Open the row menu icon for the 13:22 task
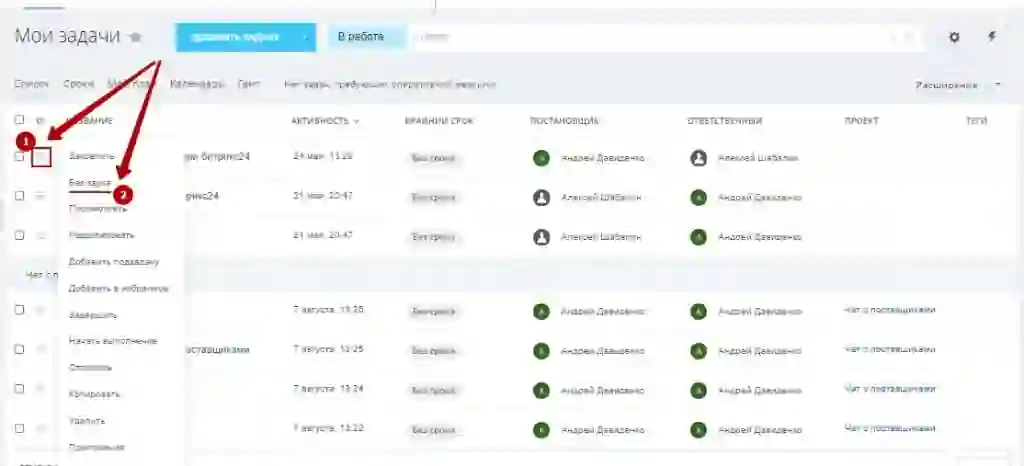This screenshot has height=466, width=1024. coord(40,429)
